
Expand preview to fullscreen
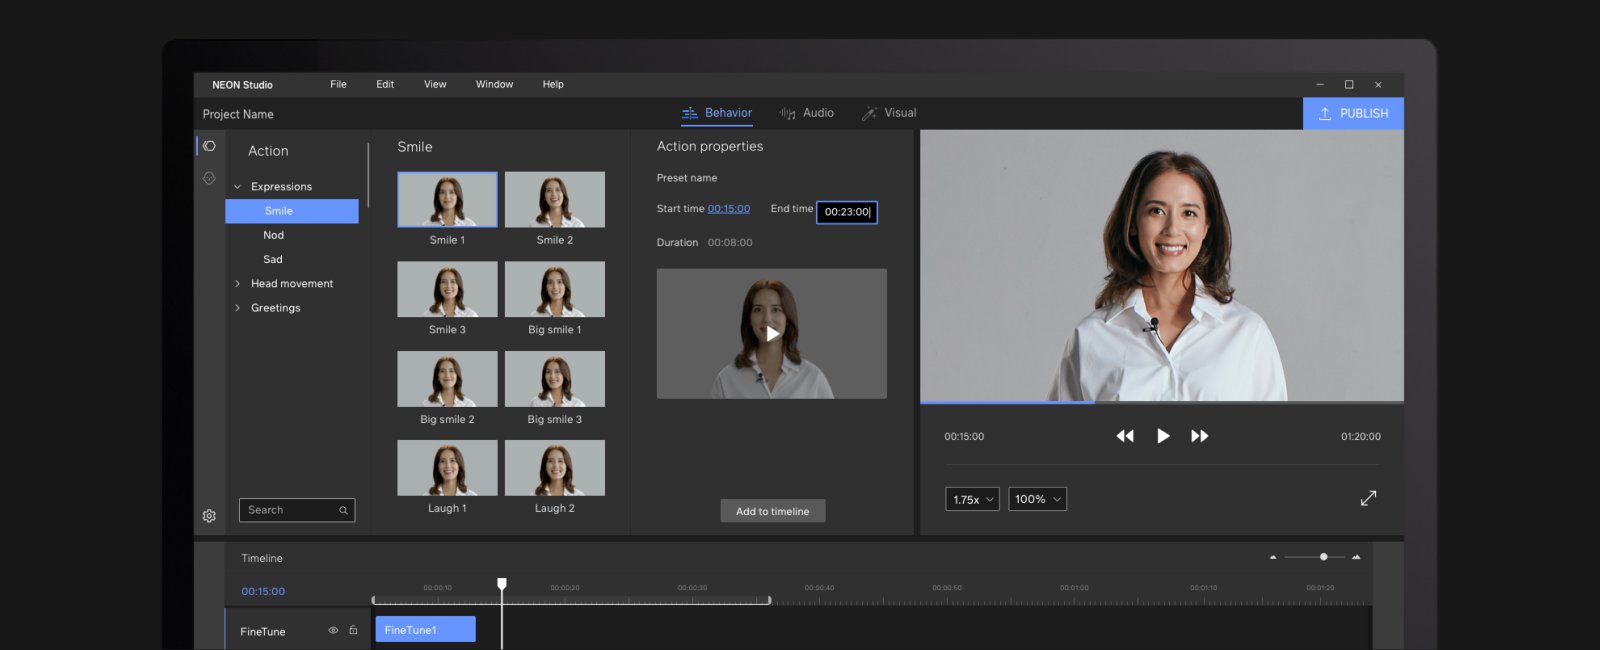tap(1368, 498)
